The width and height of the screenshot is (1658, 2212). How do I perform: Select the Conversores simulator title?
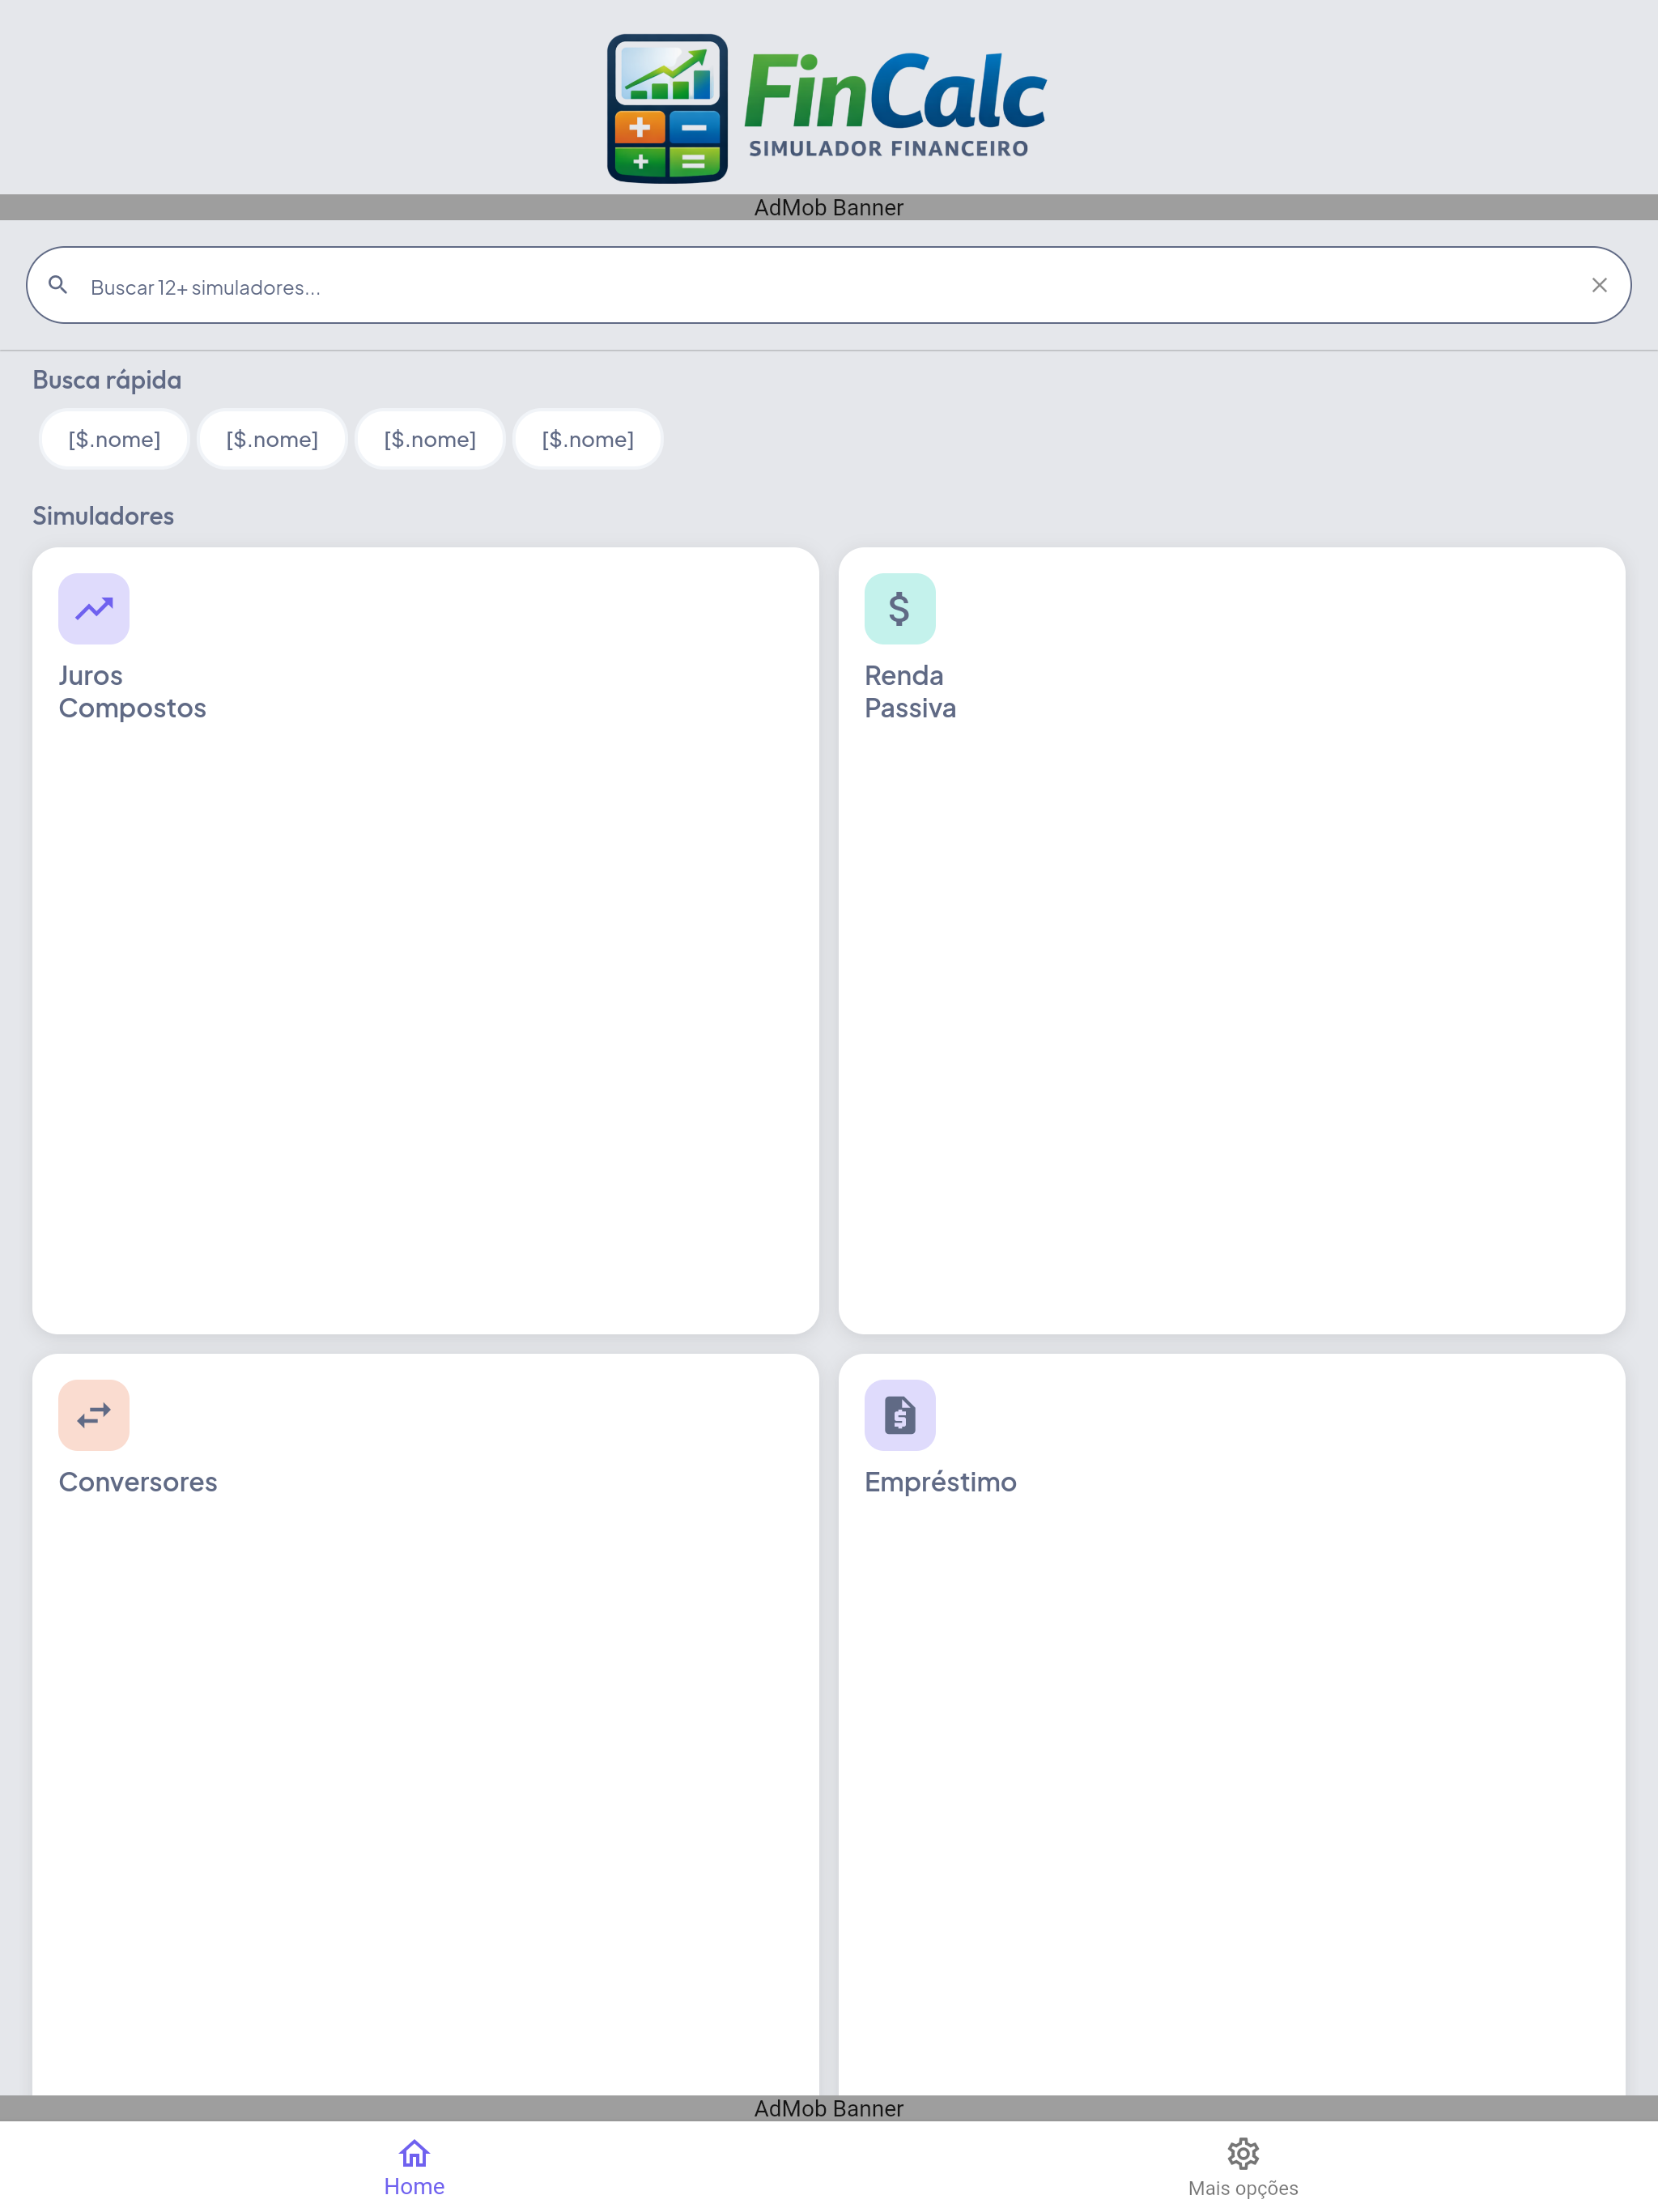click(x=138, y=1482)
